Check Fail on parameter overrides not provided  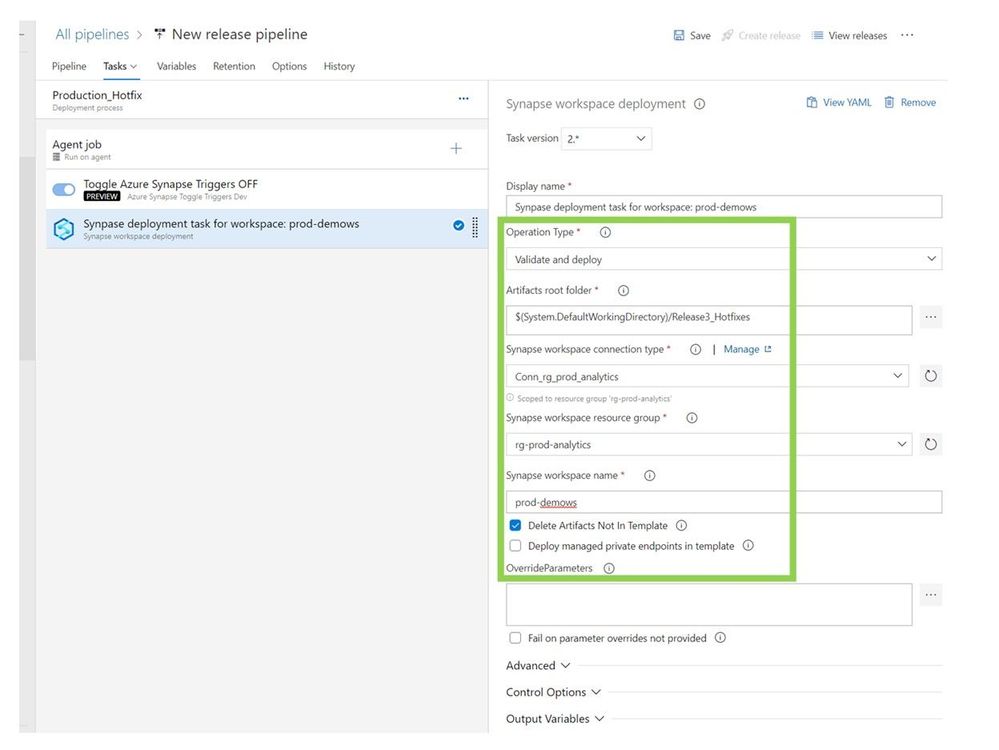coord(515,638)
